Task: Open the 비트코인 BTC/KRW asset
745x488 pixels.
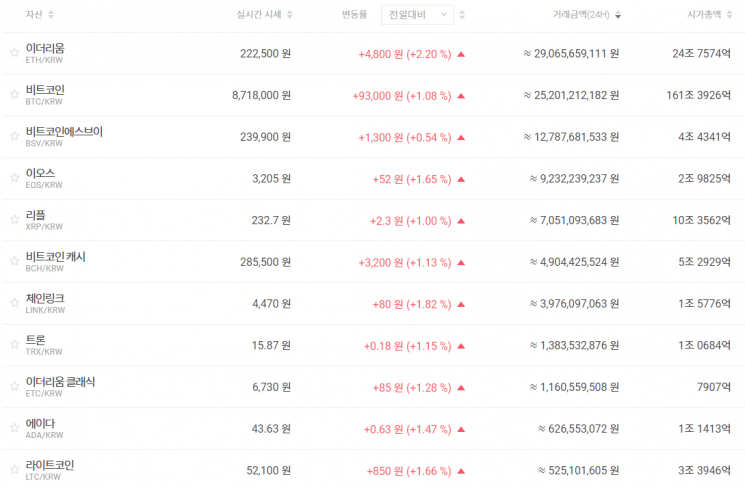Action: 45,90
